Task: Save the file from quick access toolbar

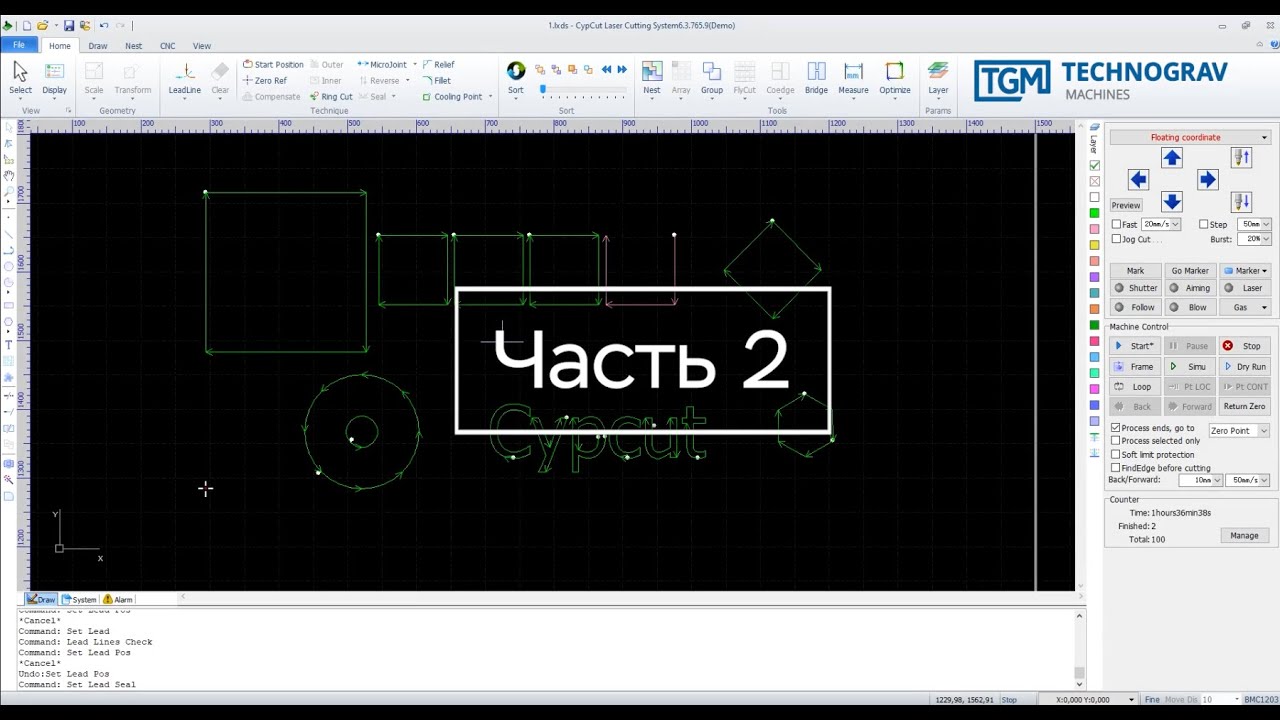Action: point(69,25)
